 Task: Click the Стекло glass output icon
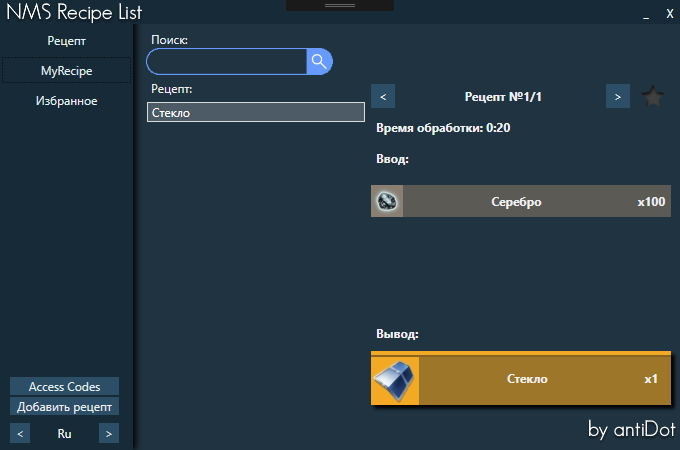pyautogui.click(x=395, y=380)
